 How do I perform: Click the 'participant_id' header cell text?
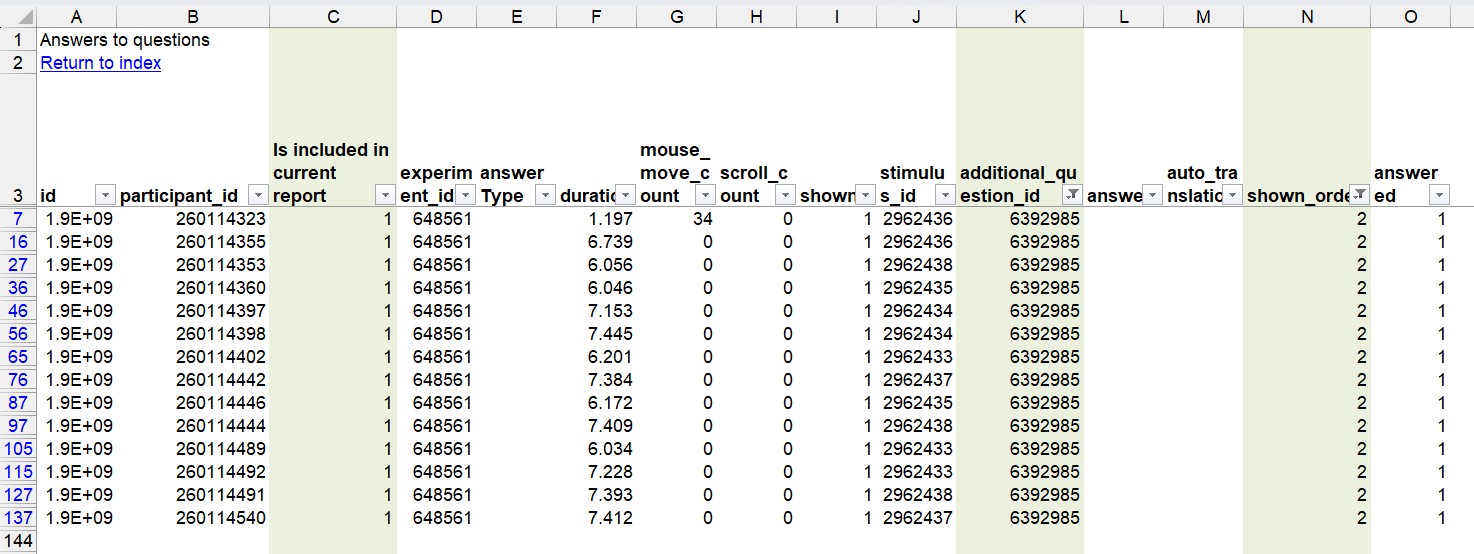[x=179, y=196]
